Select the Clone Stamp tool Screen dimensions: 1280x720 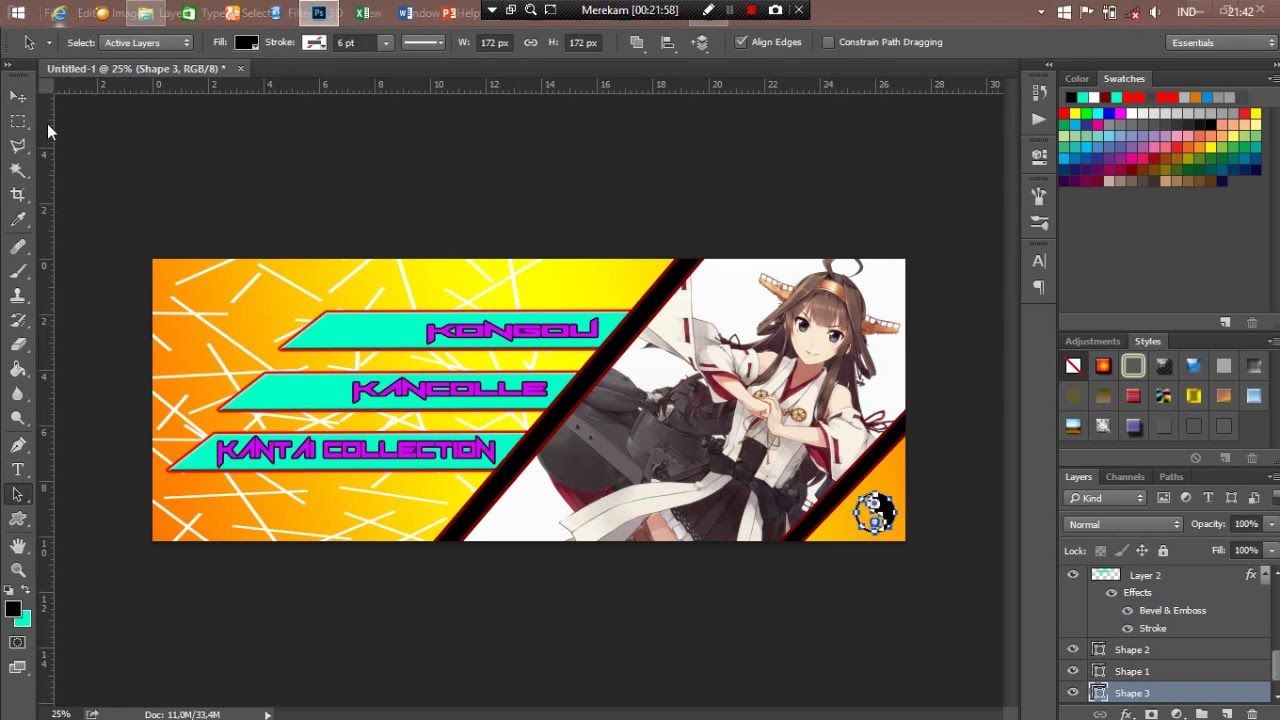[x=16, y=296]
